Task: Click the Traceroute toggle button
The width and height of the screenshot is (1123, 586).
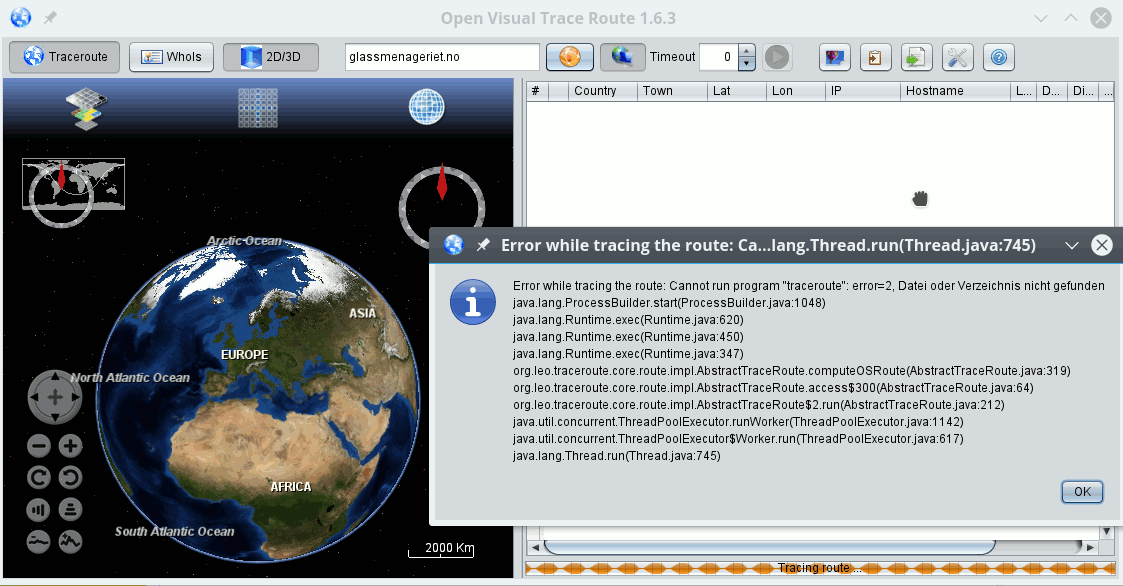Action: 64,57
